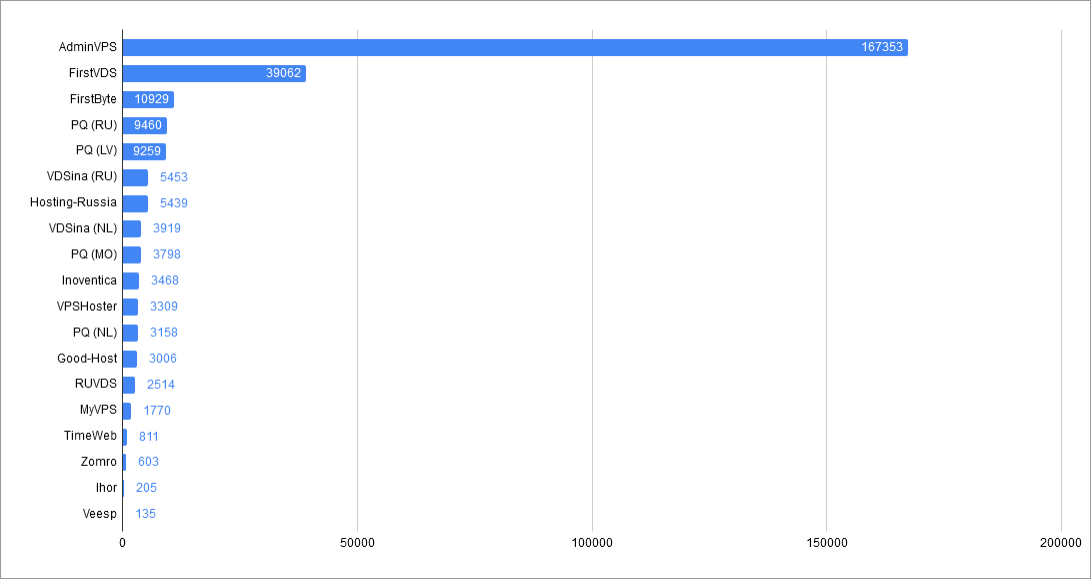Click the value 3158 data label
The width and height of the screenshot is (1091, 579).
(164, 333)
